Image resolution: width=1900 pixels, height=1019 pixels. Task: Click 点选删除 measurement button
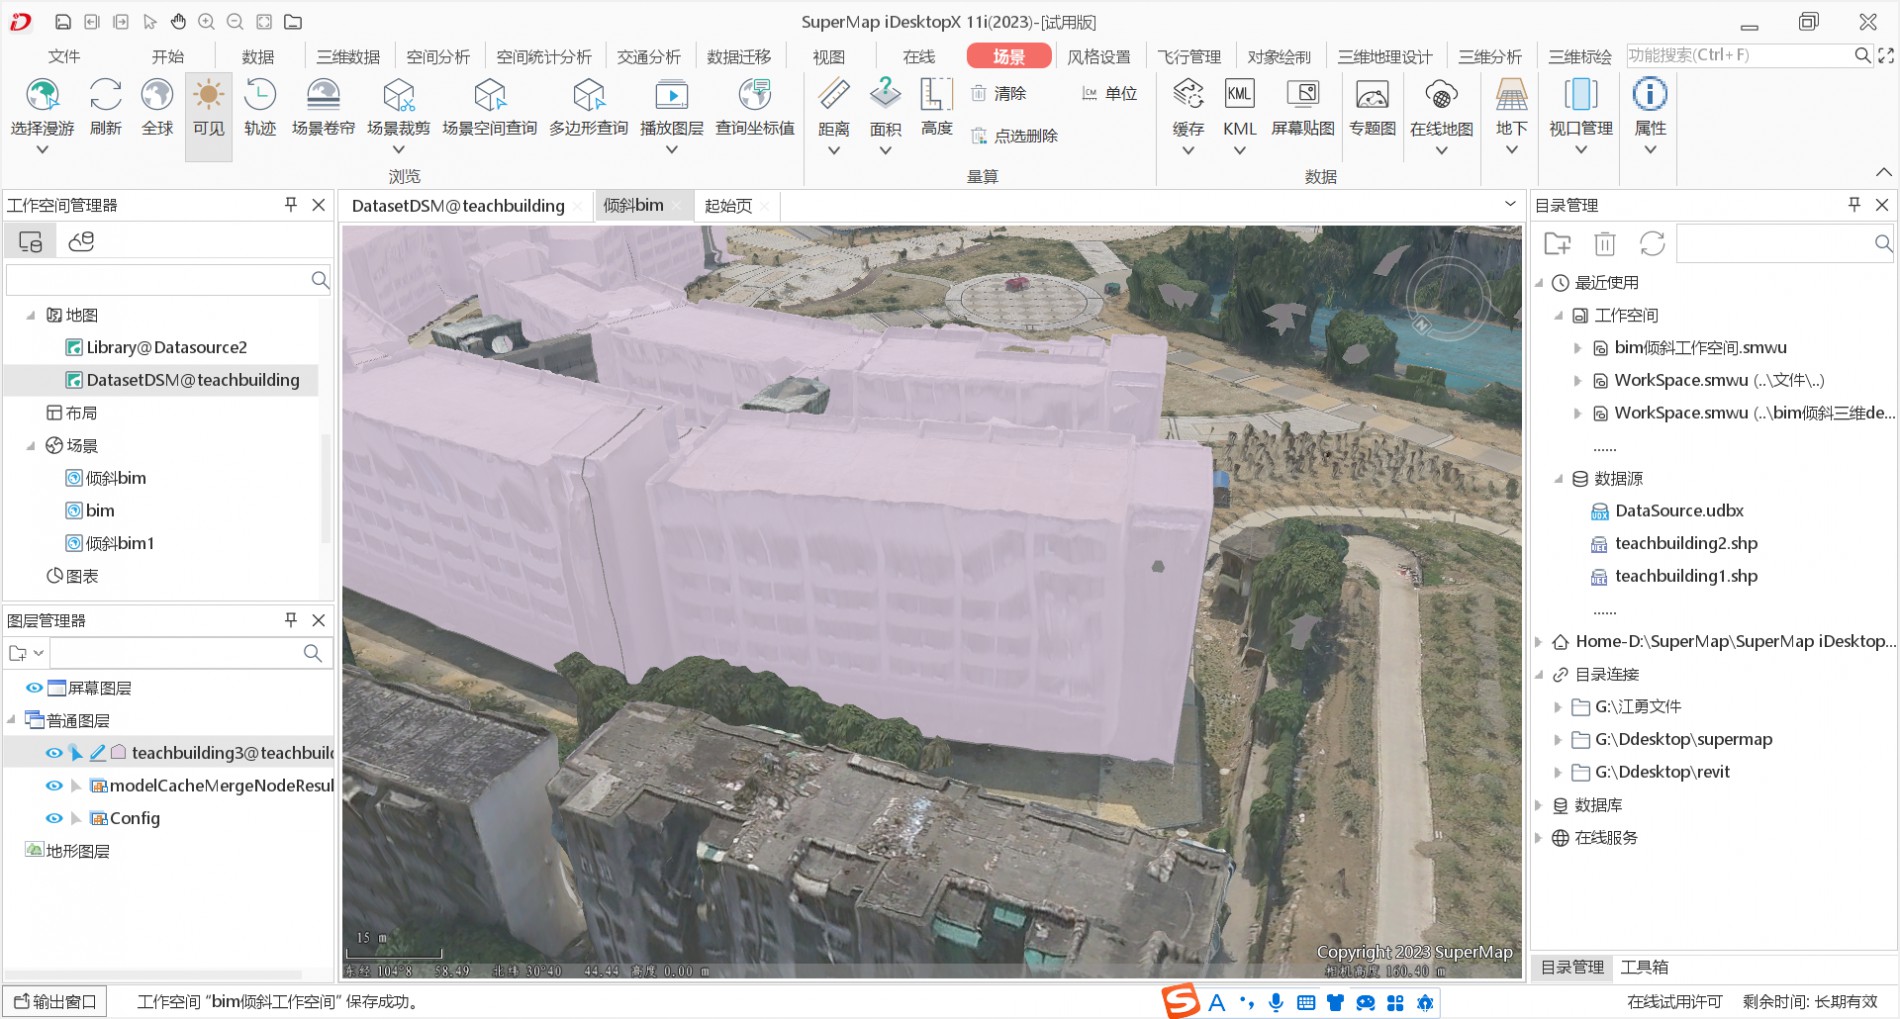(x=1014, y=135)
